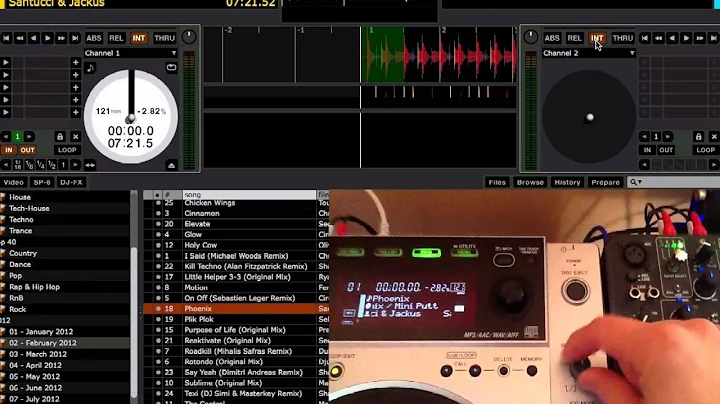The height and width of the screenshot is (404, 720).
Task: Trigger the first cue play arrow on left deck
Action: click(6, 62)
